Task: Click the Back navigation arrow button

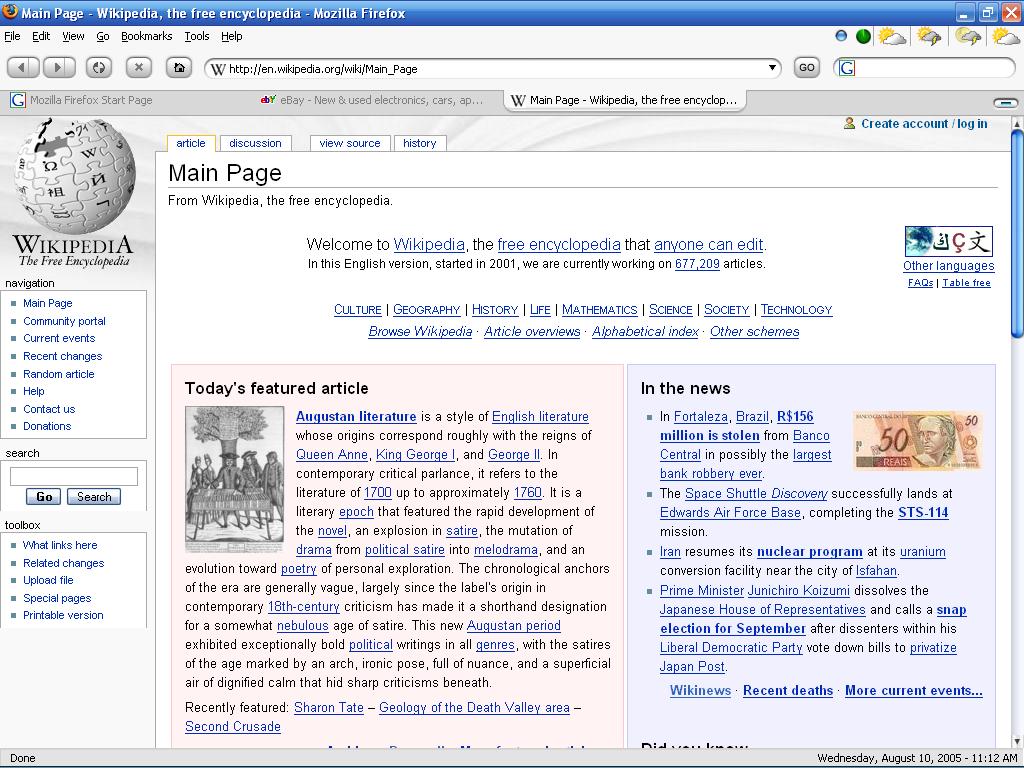Action: pyautogui.click(x=23, y=67)
